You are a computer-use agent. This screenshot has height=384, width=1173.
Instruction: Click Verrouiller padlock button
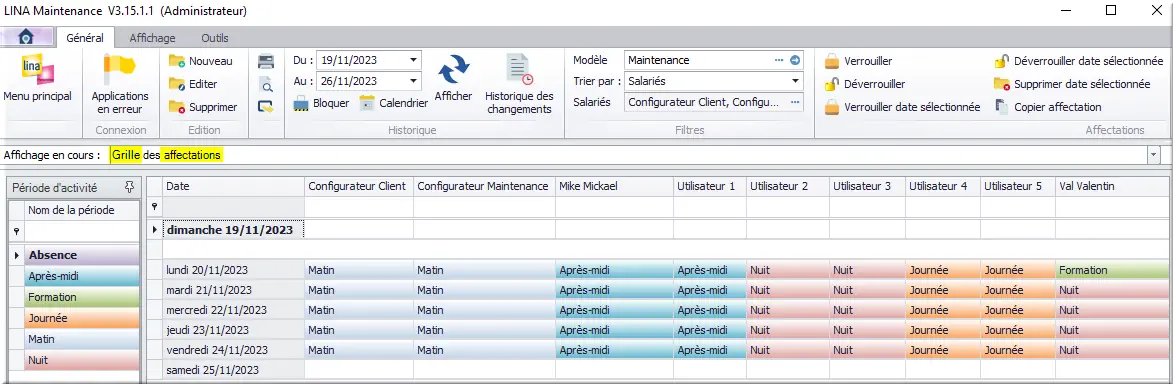tap(858, 61)
